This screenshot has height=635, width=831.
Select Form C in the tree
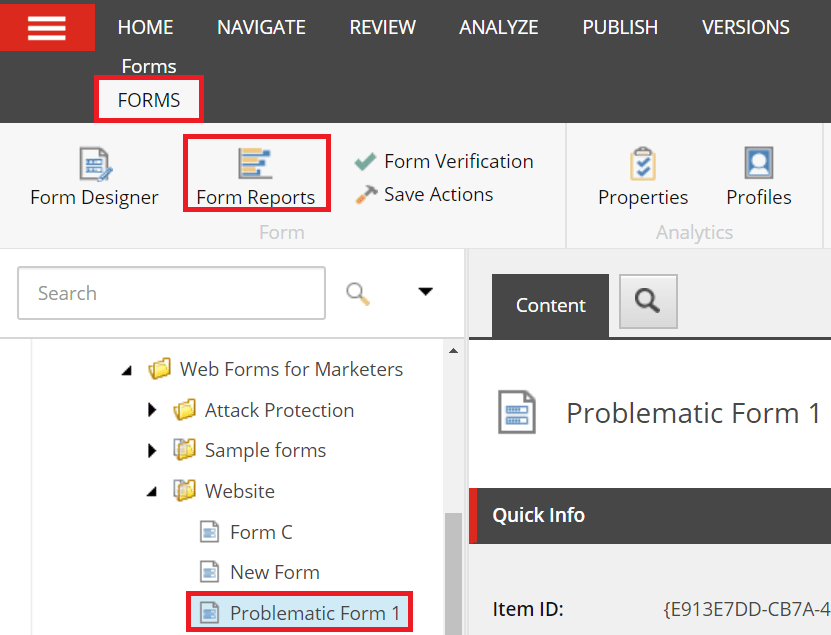pos(260,532)
